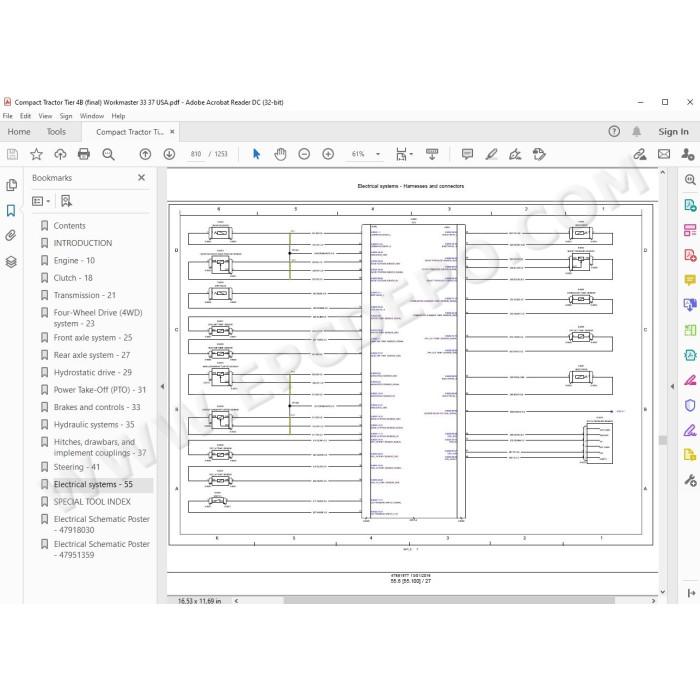Image resolution: width=700 pixels, height=700 pixels.
Task: Switch to the Tools tab
Action: click(56, 132)
